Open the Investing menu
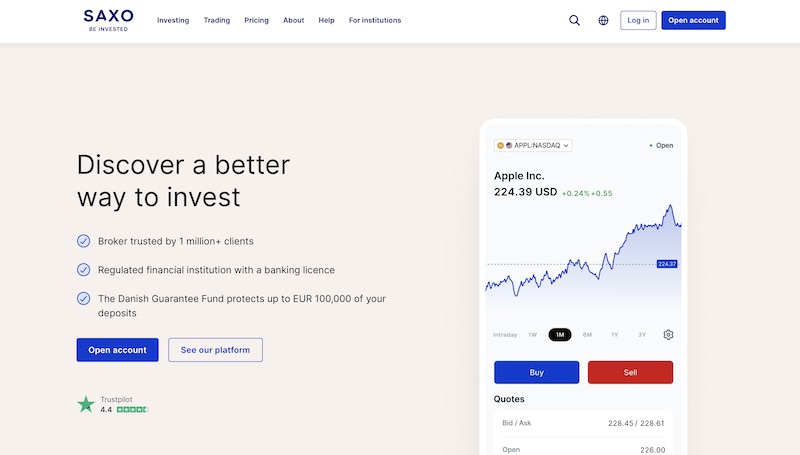 pyautogui.click(x=173, y=20)
